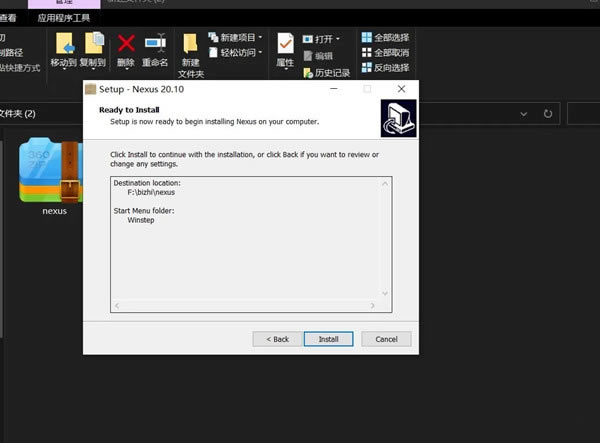This screenshot has width=600, height=443.
Task: Open the Application Tools (应用程序工具) tab
Action: tap(64, 18)
